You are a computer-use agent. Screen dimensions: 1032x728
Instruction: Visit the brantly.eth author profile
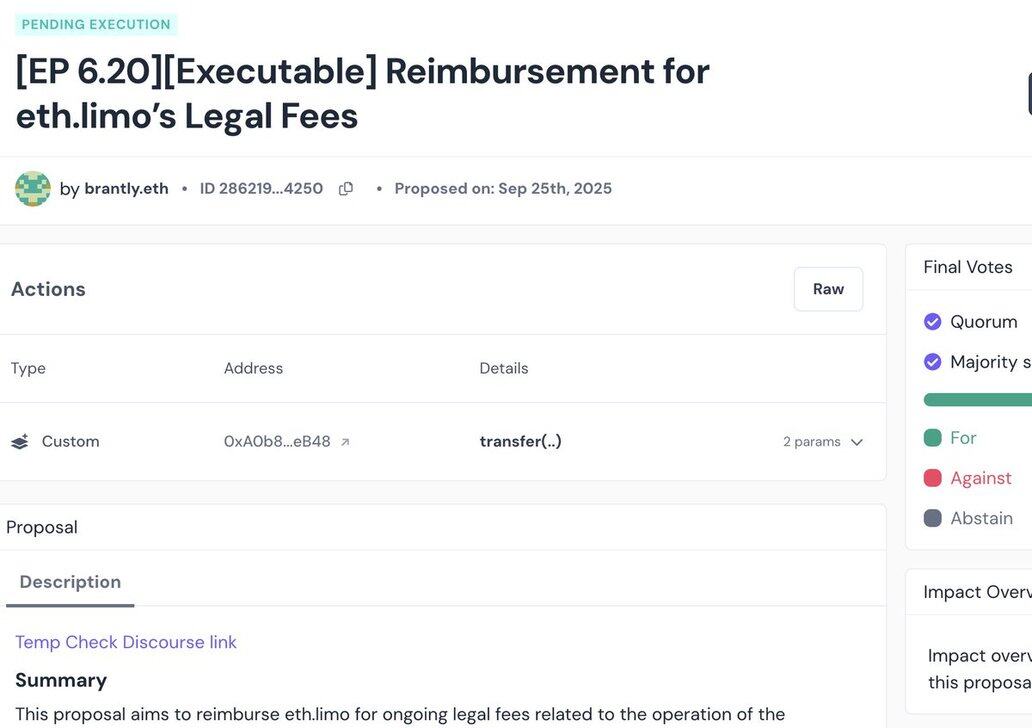(126, 189)
